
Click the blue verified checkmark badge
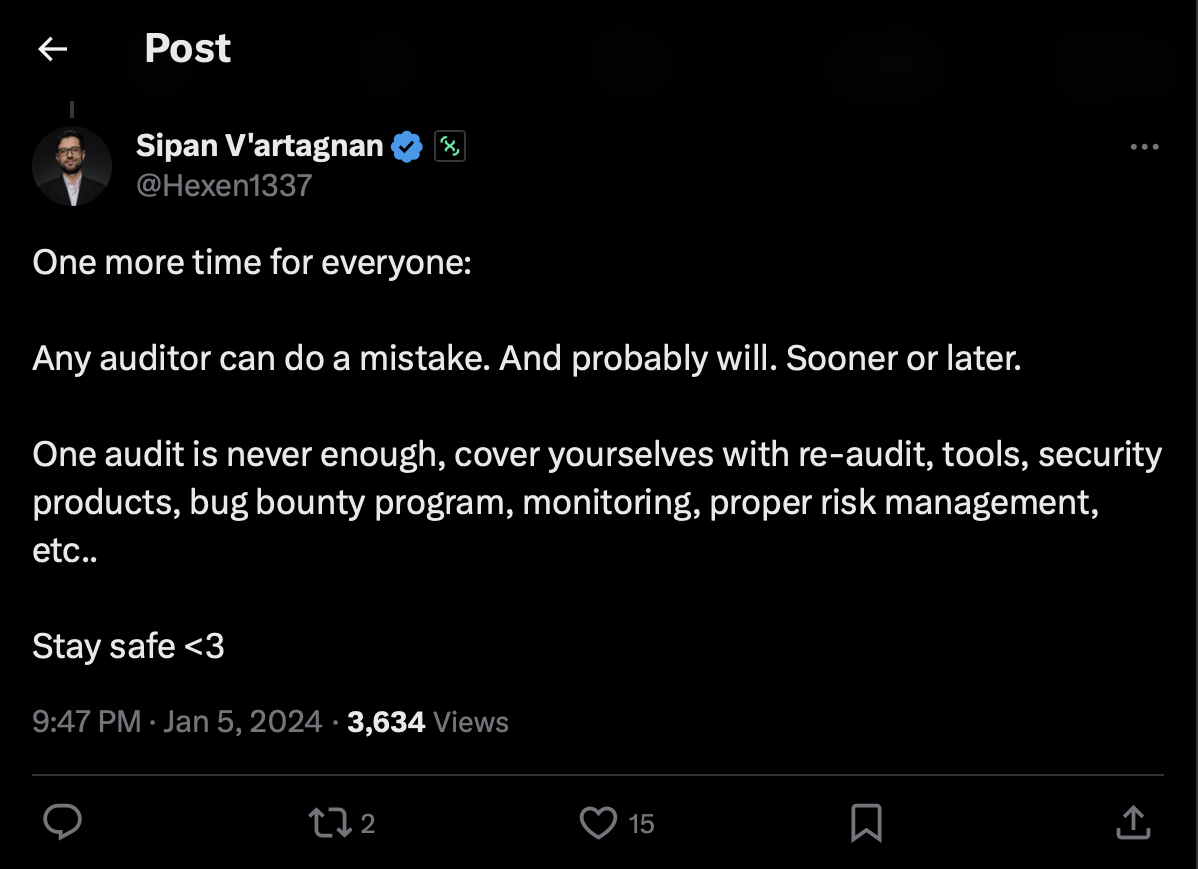tap(406, 146)
